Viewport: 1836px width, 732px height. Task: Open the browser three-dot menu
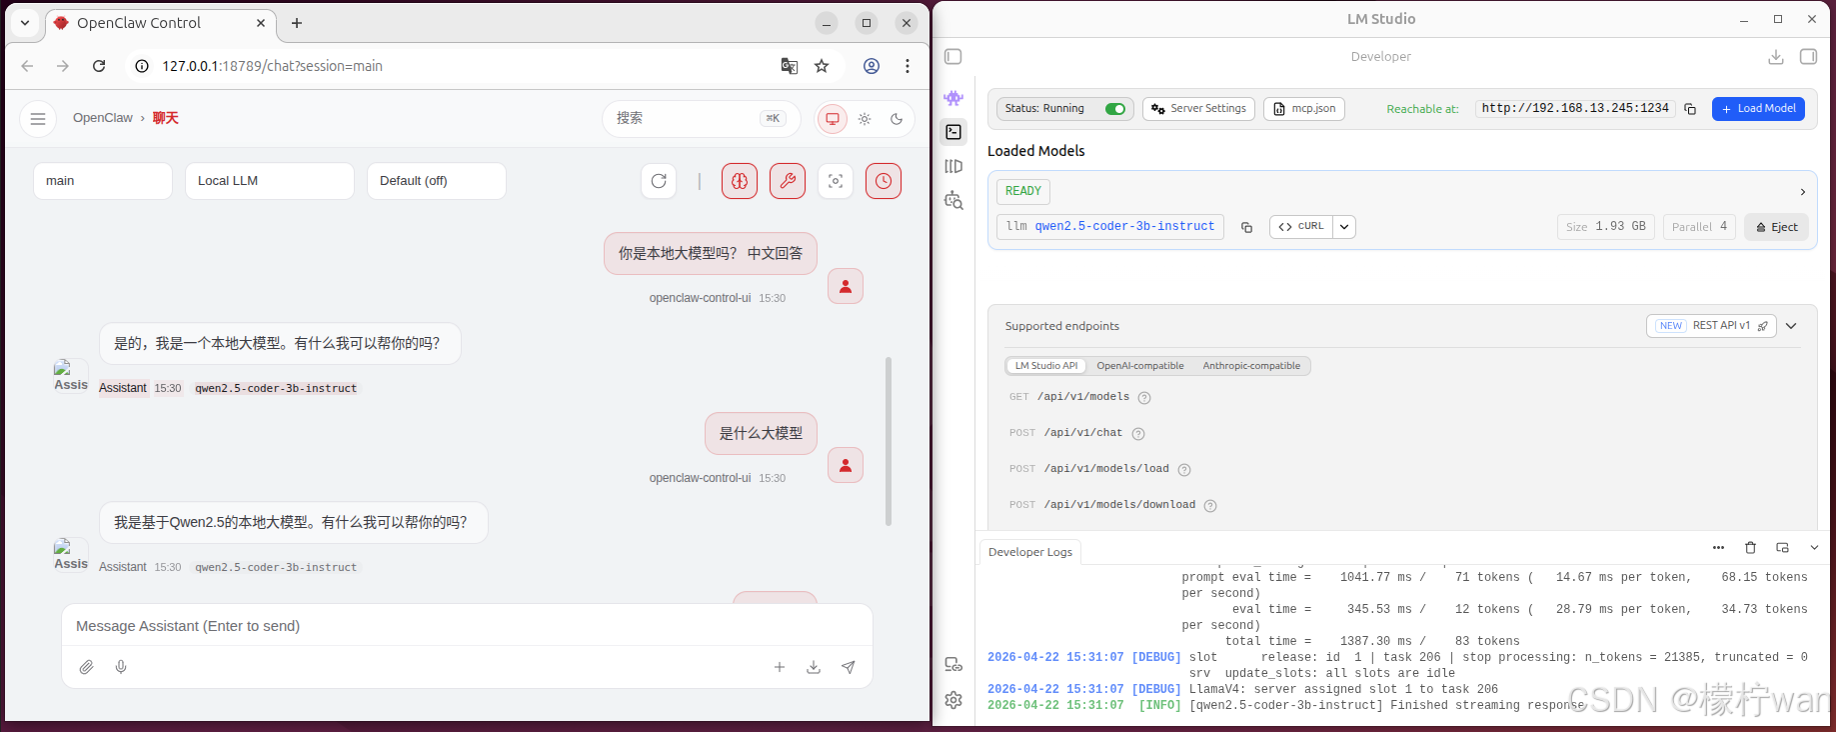[x=907, y=66]
